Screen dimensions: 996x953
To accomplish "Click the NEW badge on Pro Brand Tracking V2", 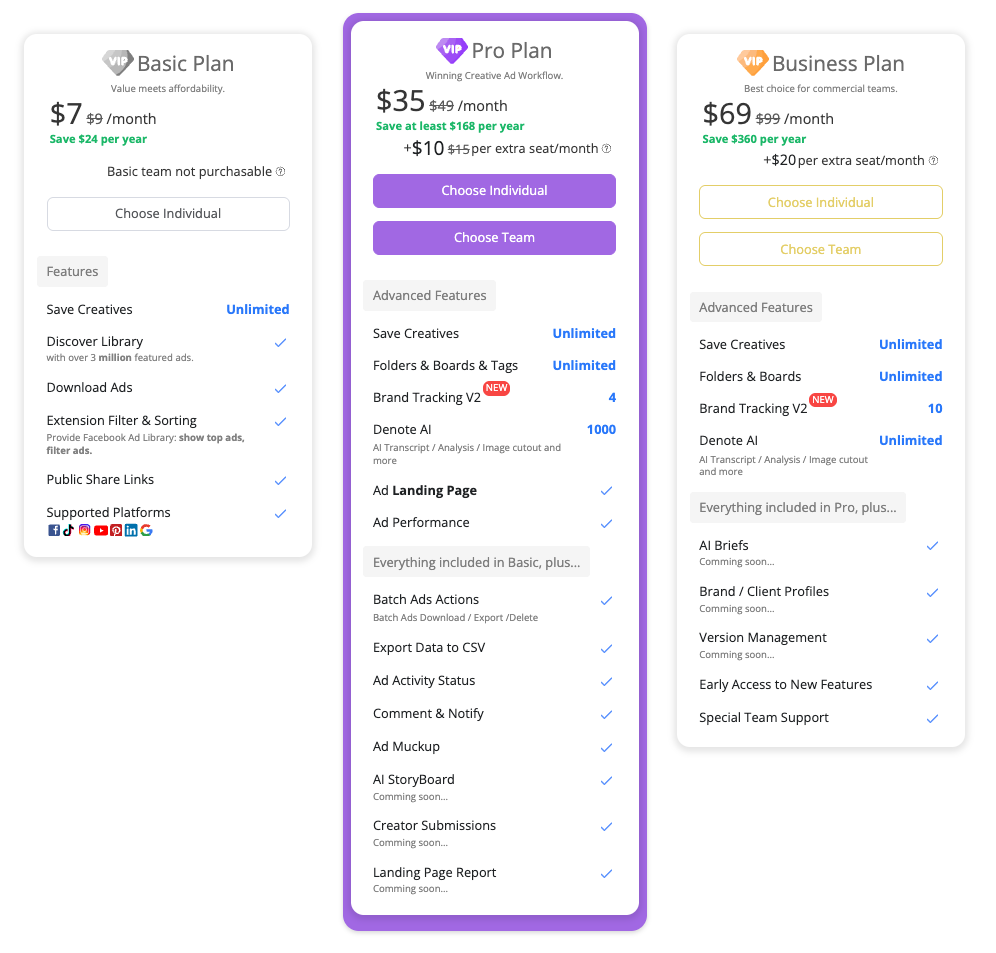I will click(x=496, y=388).
